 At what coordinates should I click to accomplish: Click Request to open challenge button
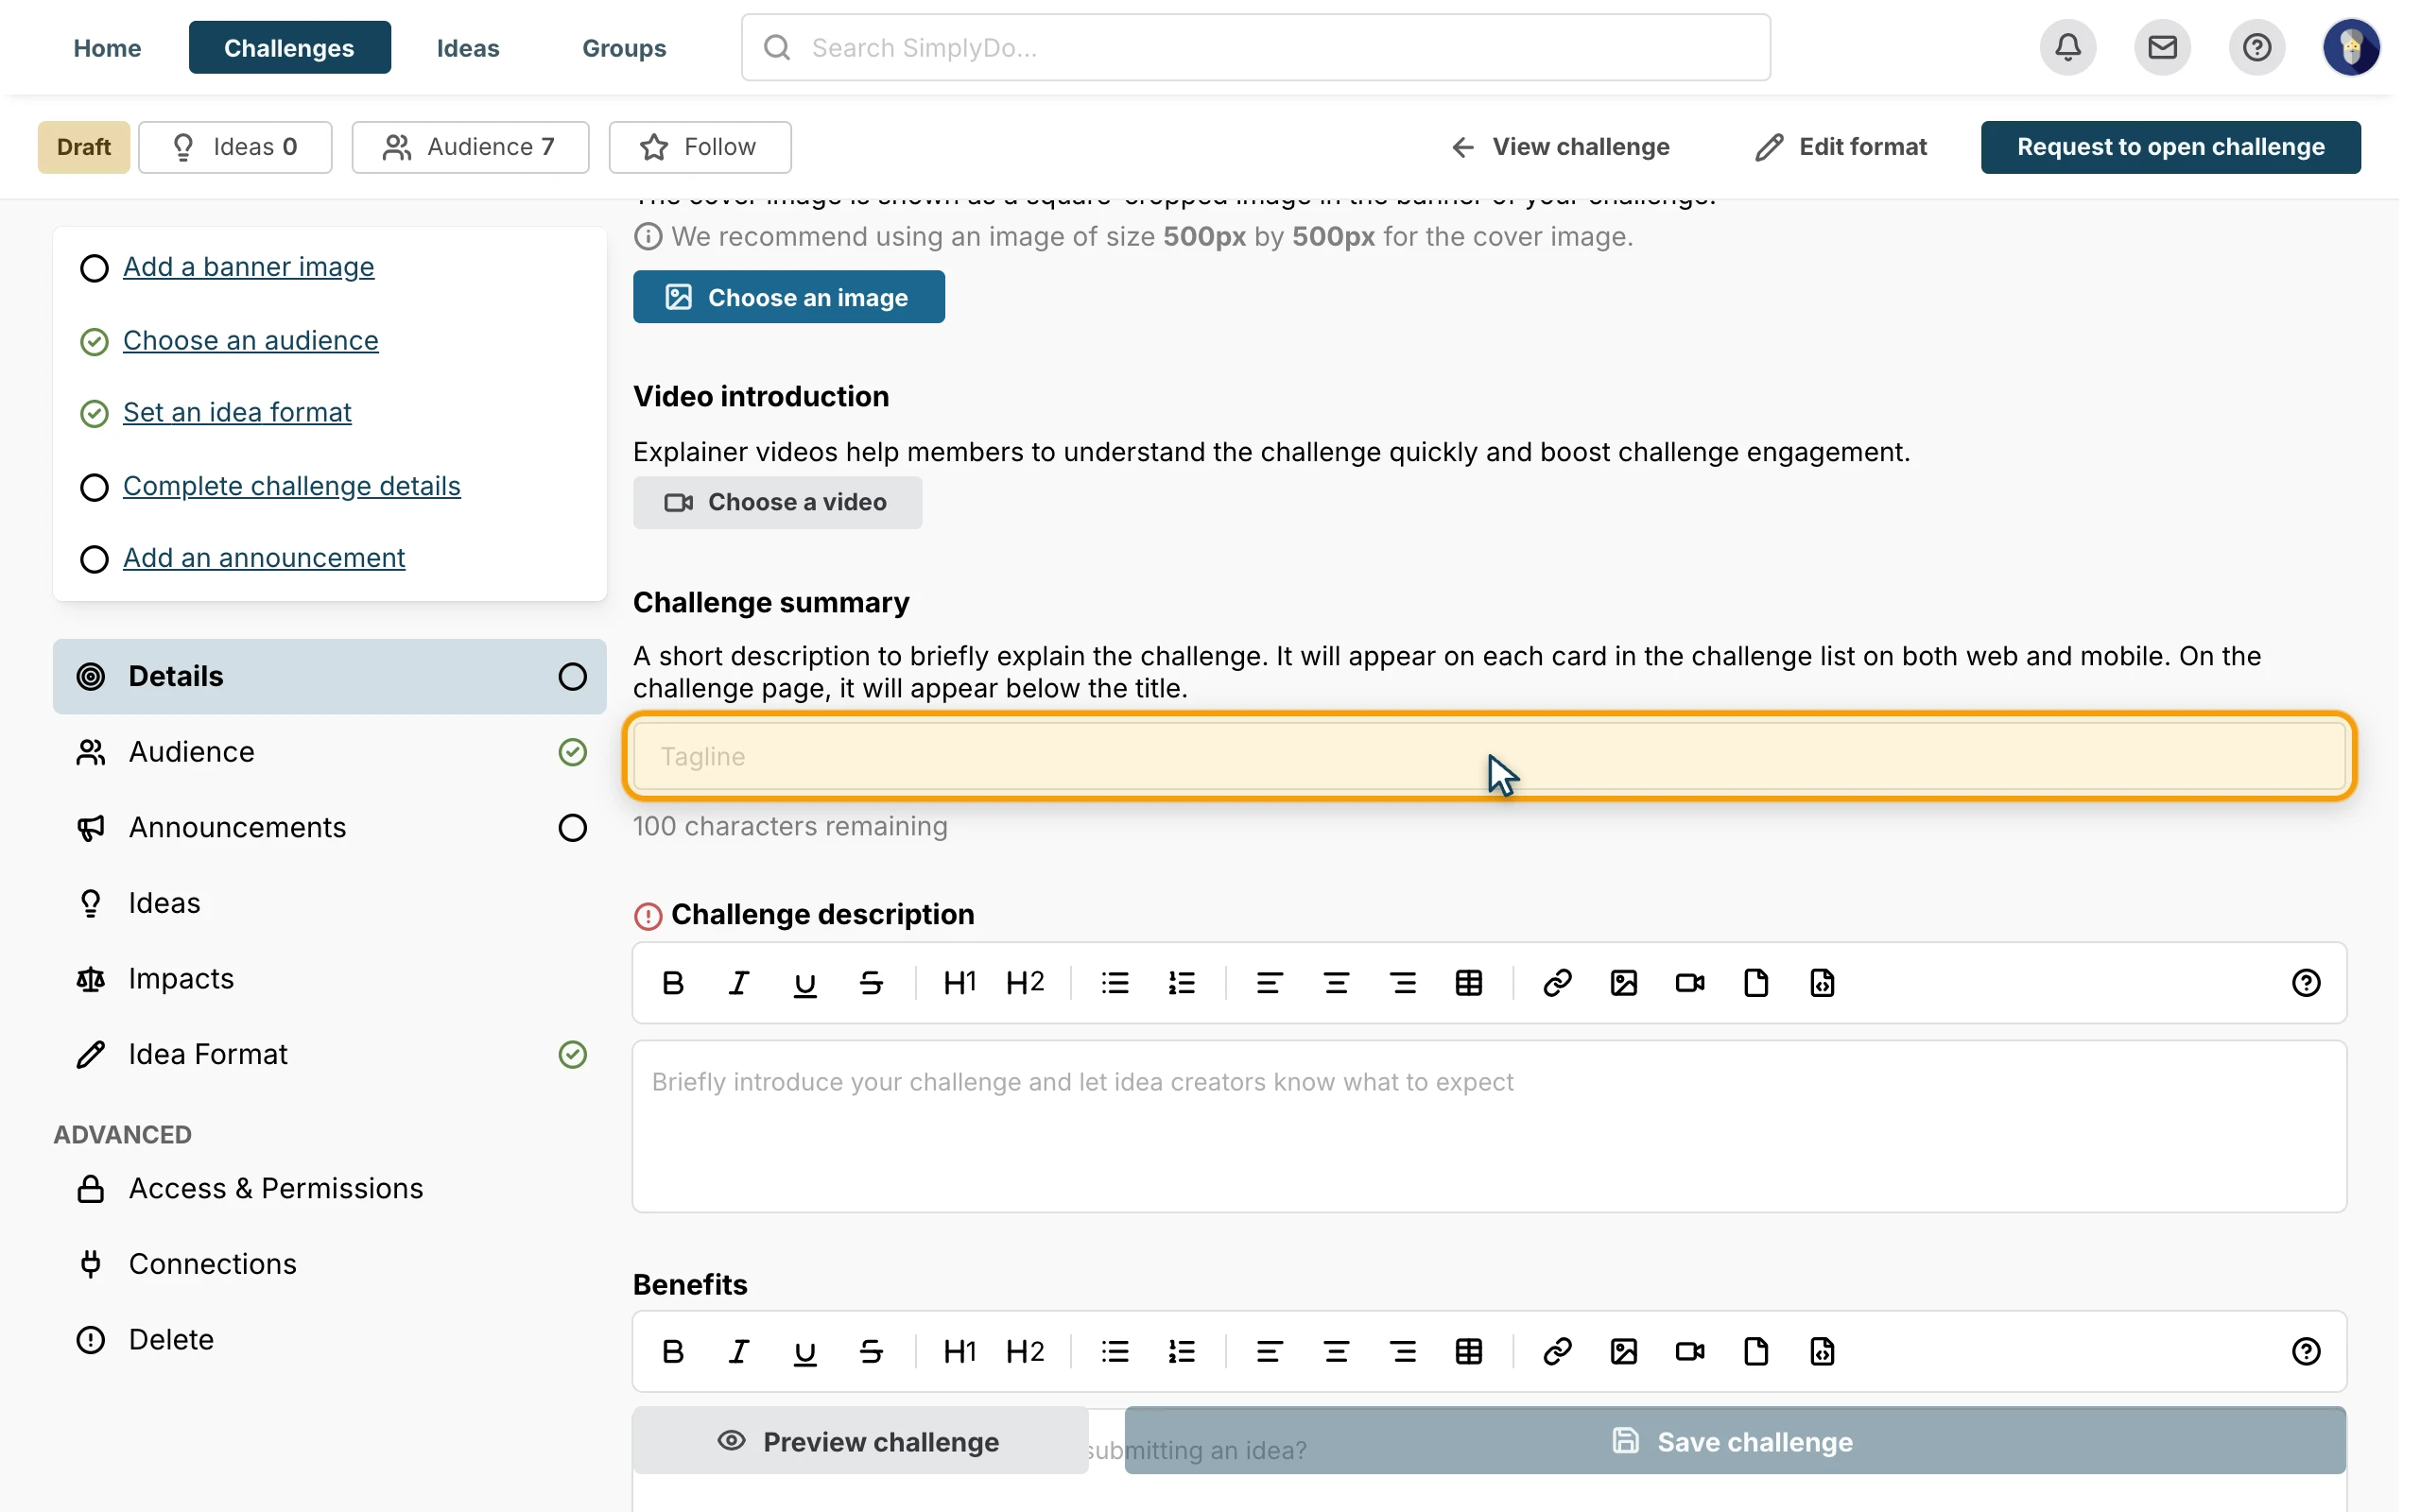tap(2170, 147)
